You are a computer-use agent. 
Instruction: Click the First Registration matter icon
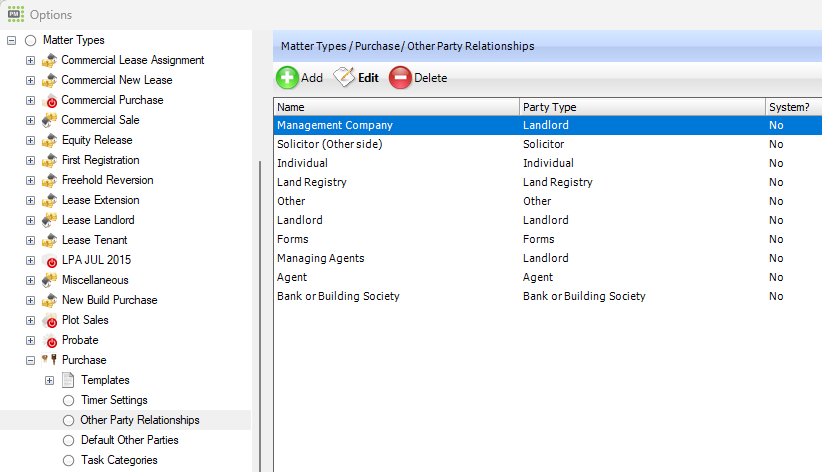[49, 160]
